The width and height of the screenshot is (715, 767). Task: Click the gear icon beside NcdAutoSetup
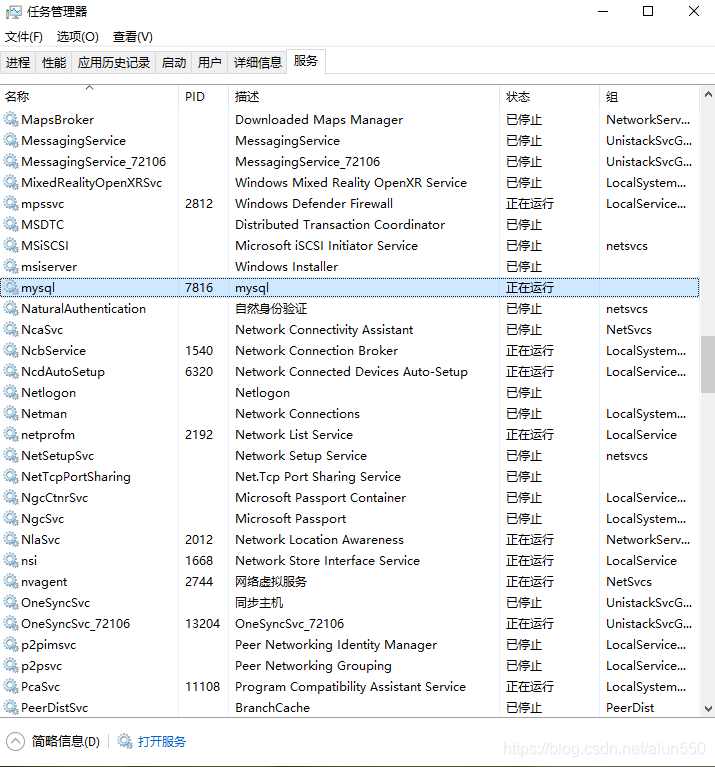(11, 372)
